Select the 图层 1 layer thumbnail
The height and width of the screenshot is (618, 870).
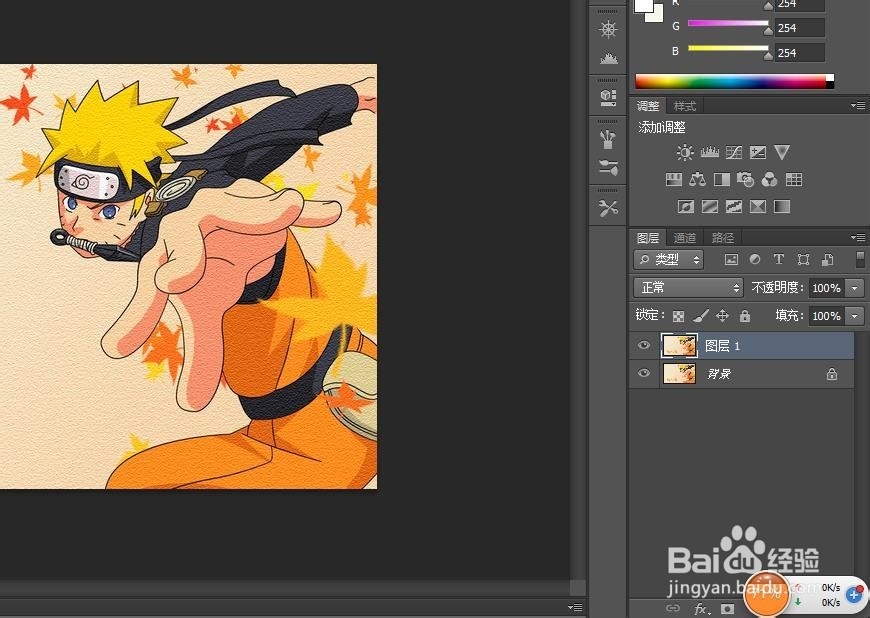point(680,345)
